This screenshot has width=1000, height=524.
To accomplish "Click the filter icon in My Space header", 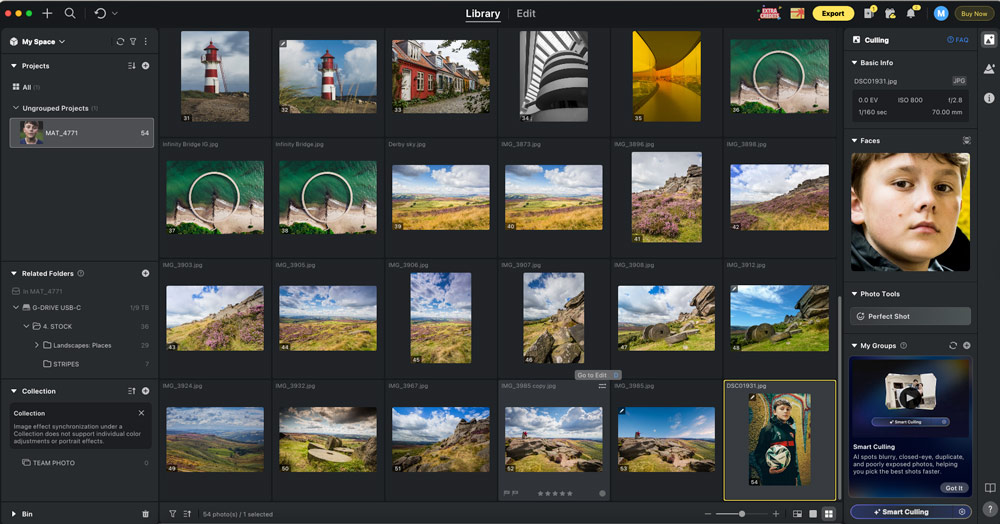I will pos(133,41).
